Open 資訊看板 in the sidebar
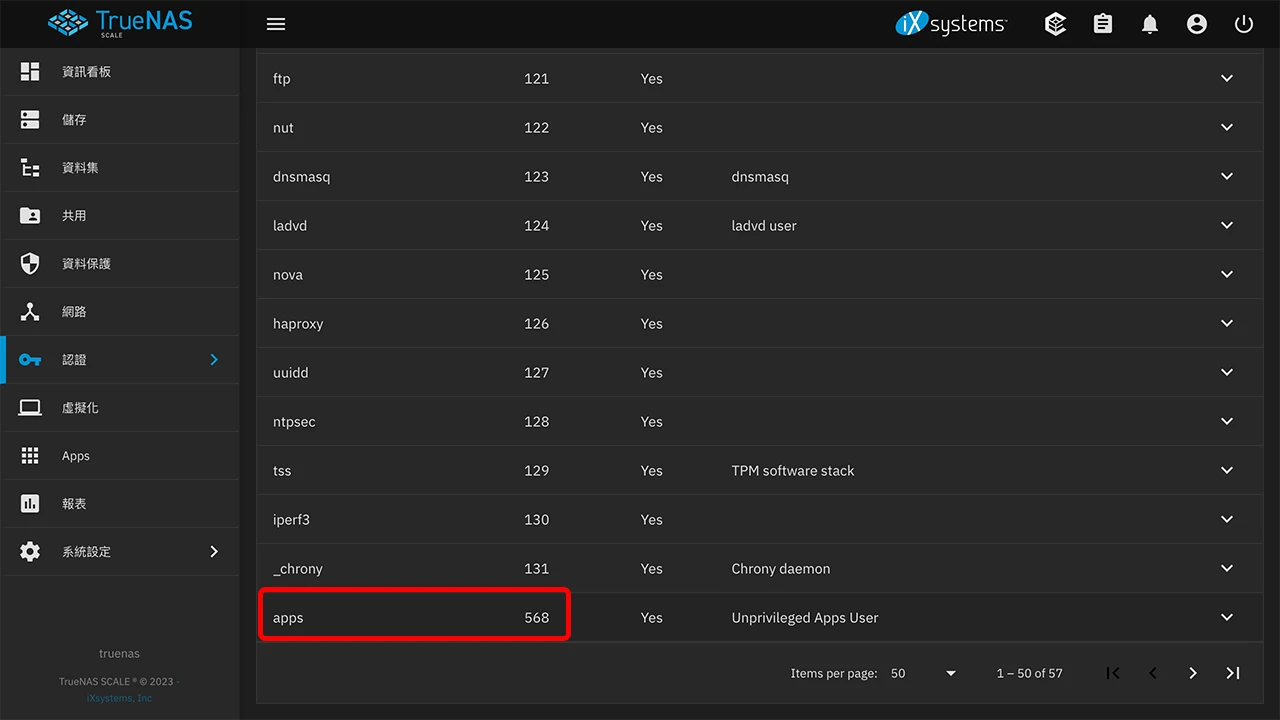Image resolution: width=1280 pixels, height=720 pixels. tap(86, 72)
